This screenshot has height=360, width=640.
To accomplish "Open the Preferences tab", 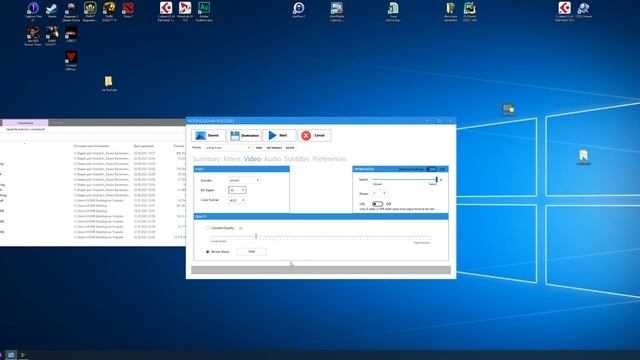I will [329, 159].
